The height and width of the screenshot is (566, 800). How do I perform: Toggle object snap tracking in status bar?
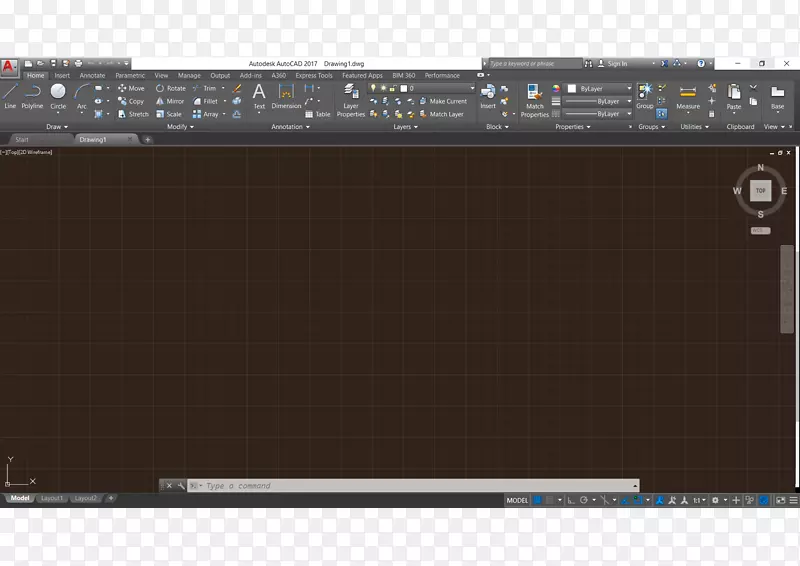(x=624, y=500)
